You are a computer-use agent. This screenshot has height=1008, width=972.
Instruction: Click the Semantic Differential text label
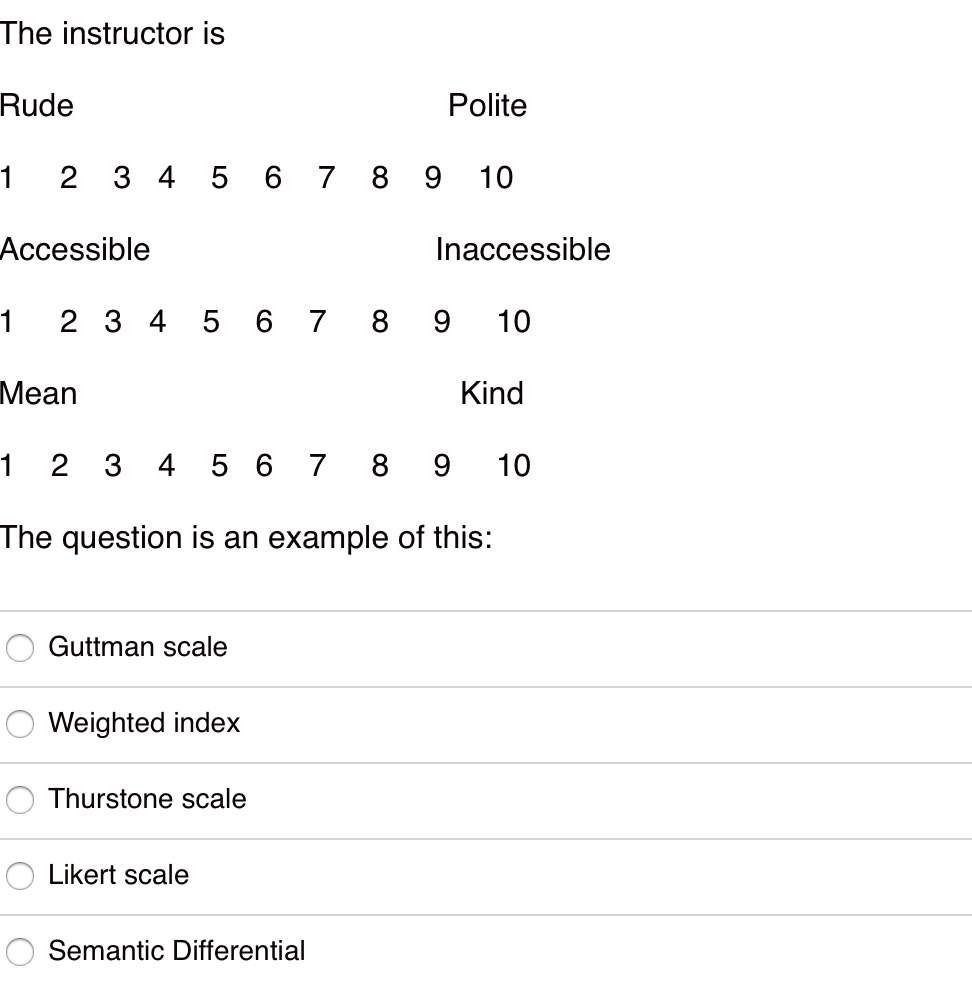coord(177,952)
